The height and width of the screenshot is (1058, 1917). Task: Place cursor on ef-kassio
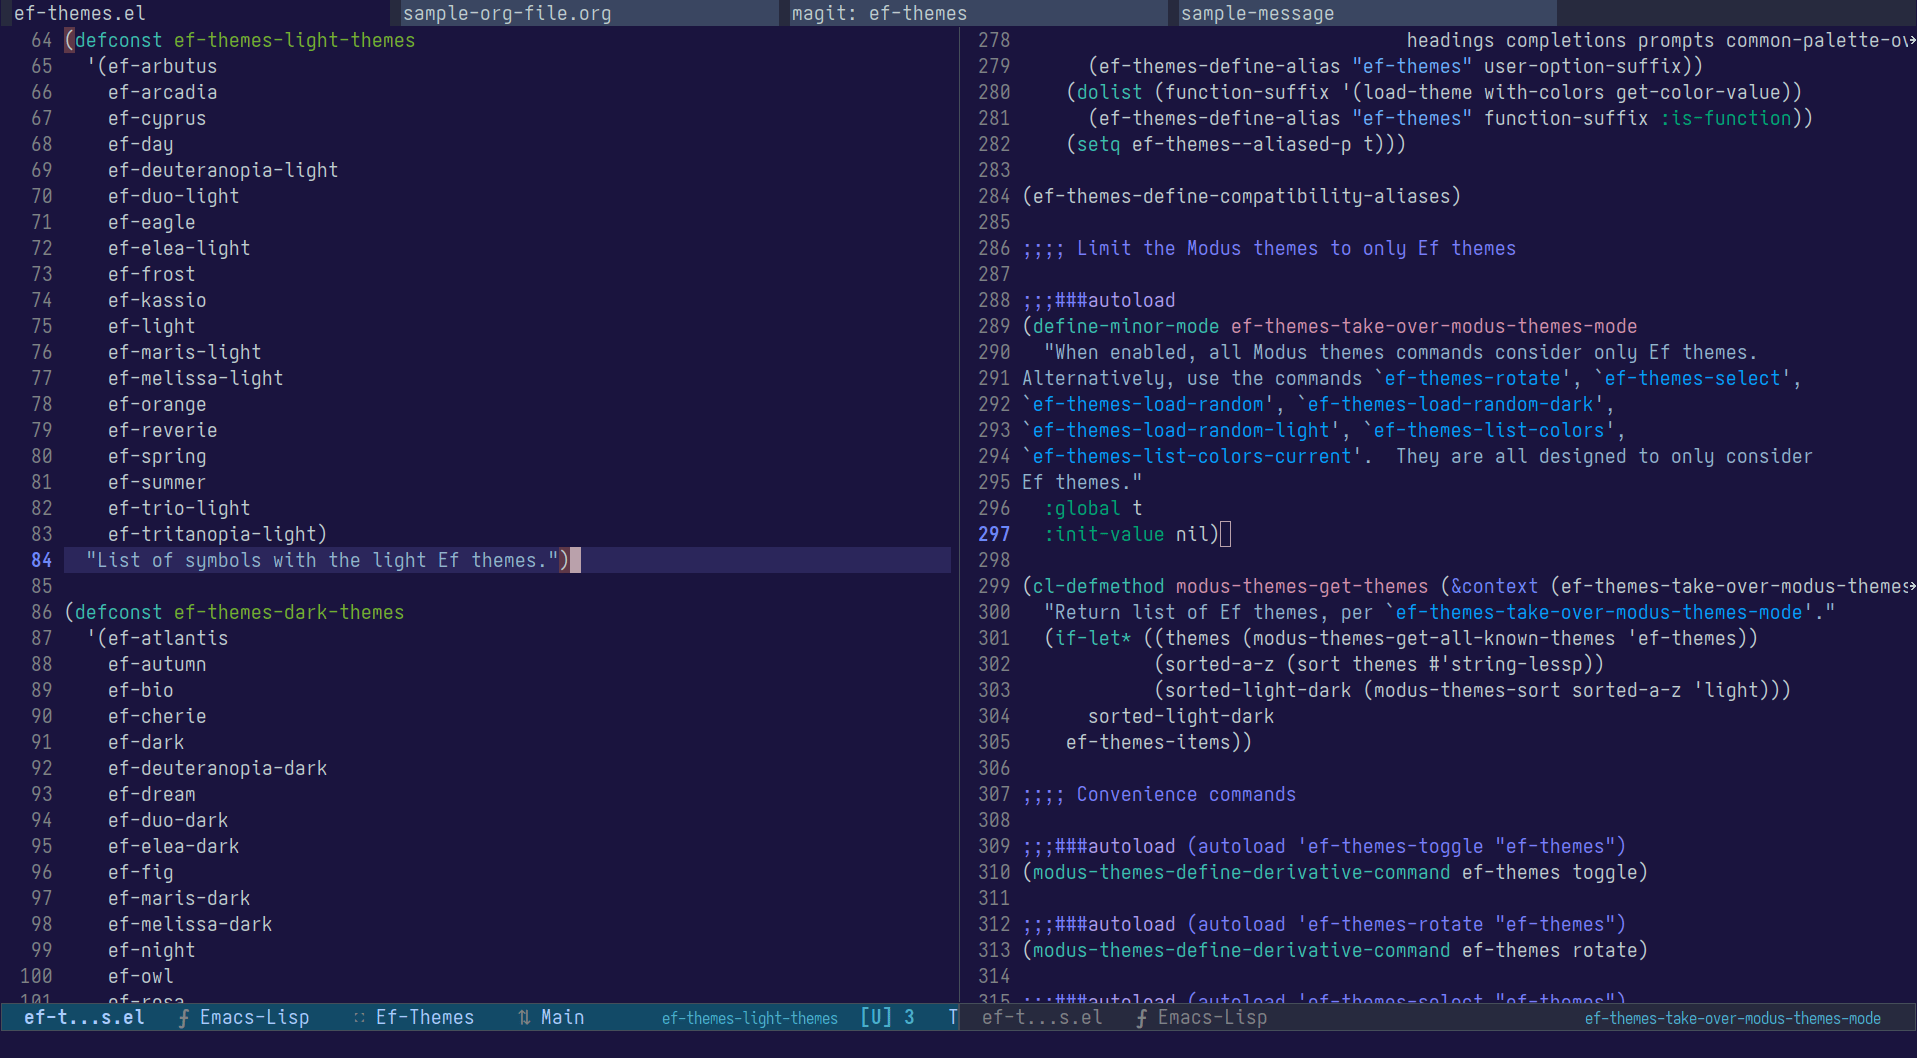click(x=157, y=300)
